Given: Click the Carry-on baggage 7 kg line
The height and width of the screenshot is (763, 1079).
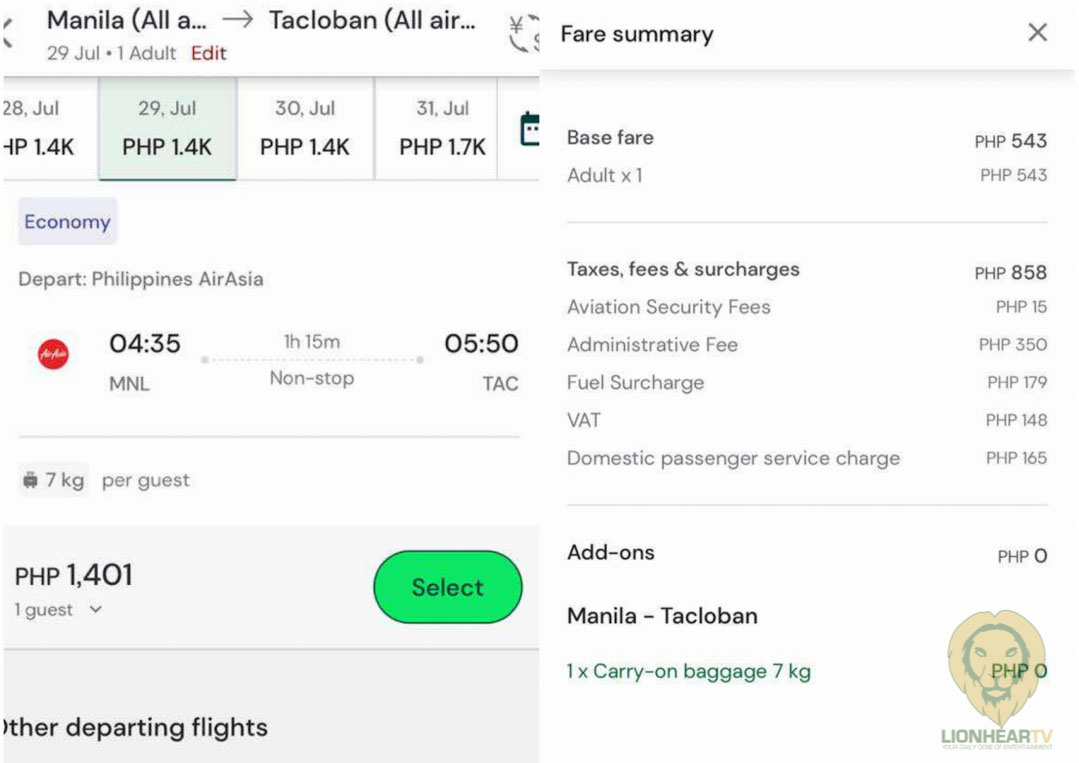Looking at the screenshot, I should (688, 672).
